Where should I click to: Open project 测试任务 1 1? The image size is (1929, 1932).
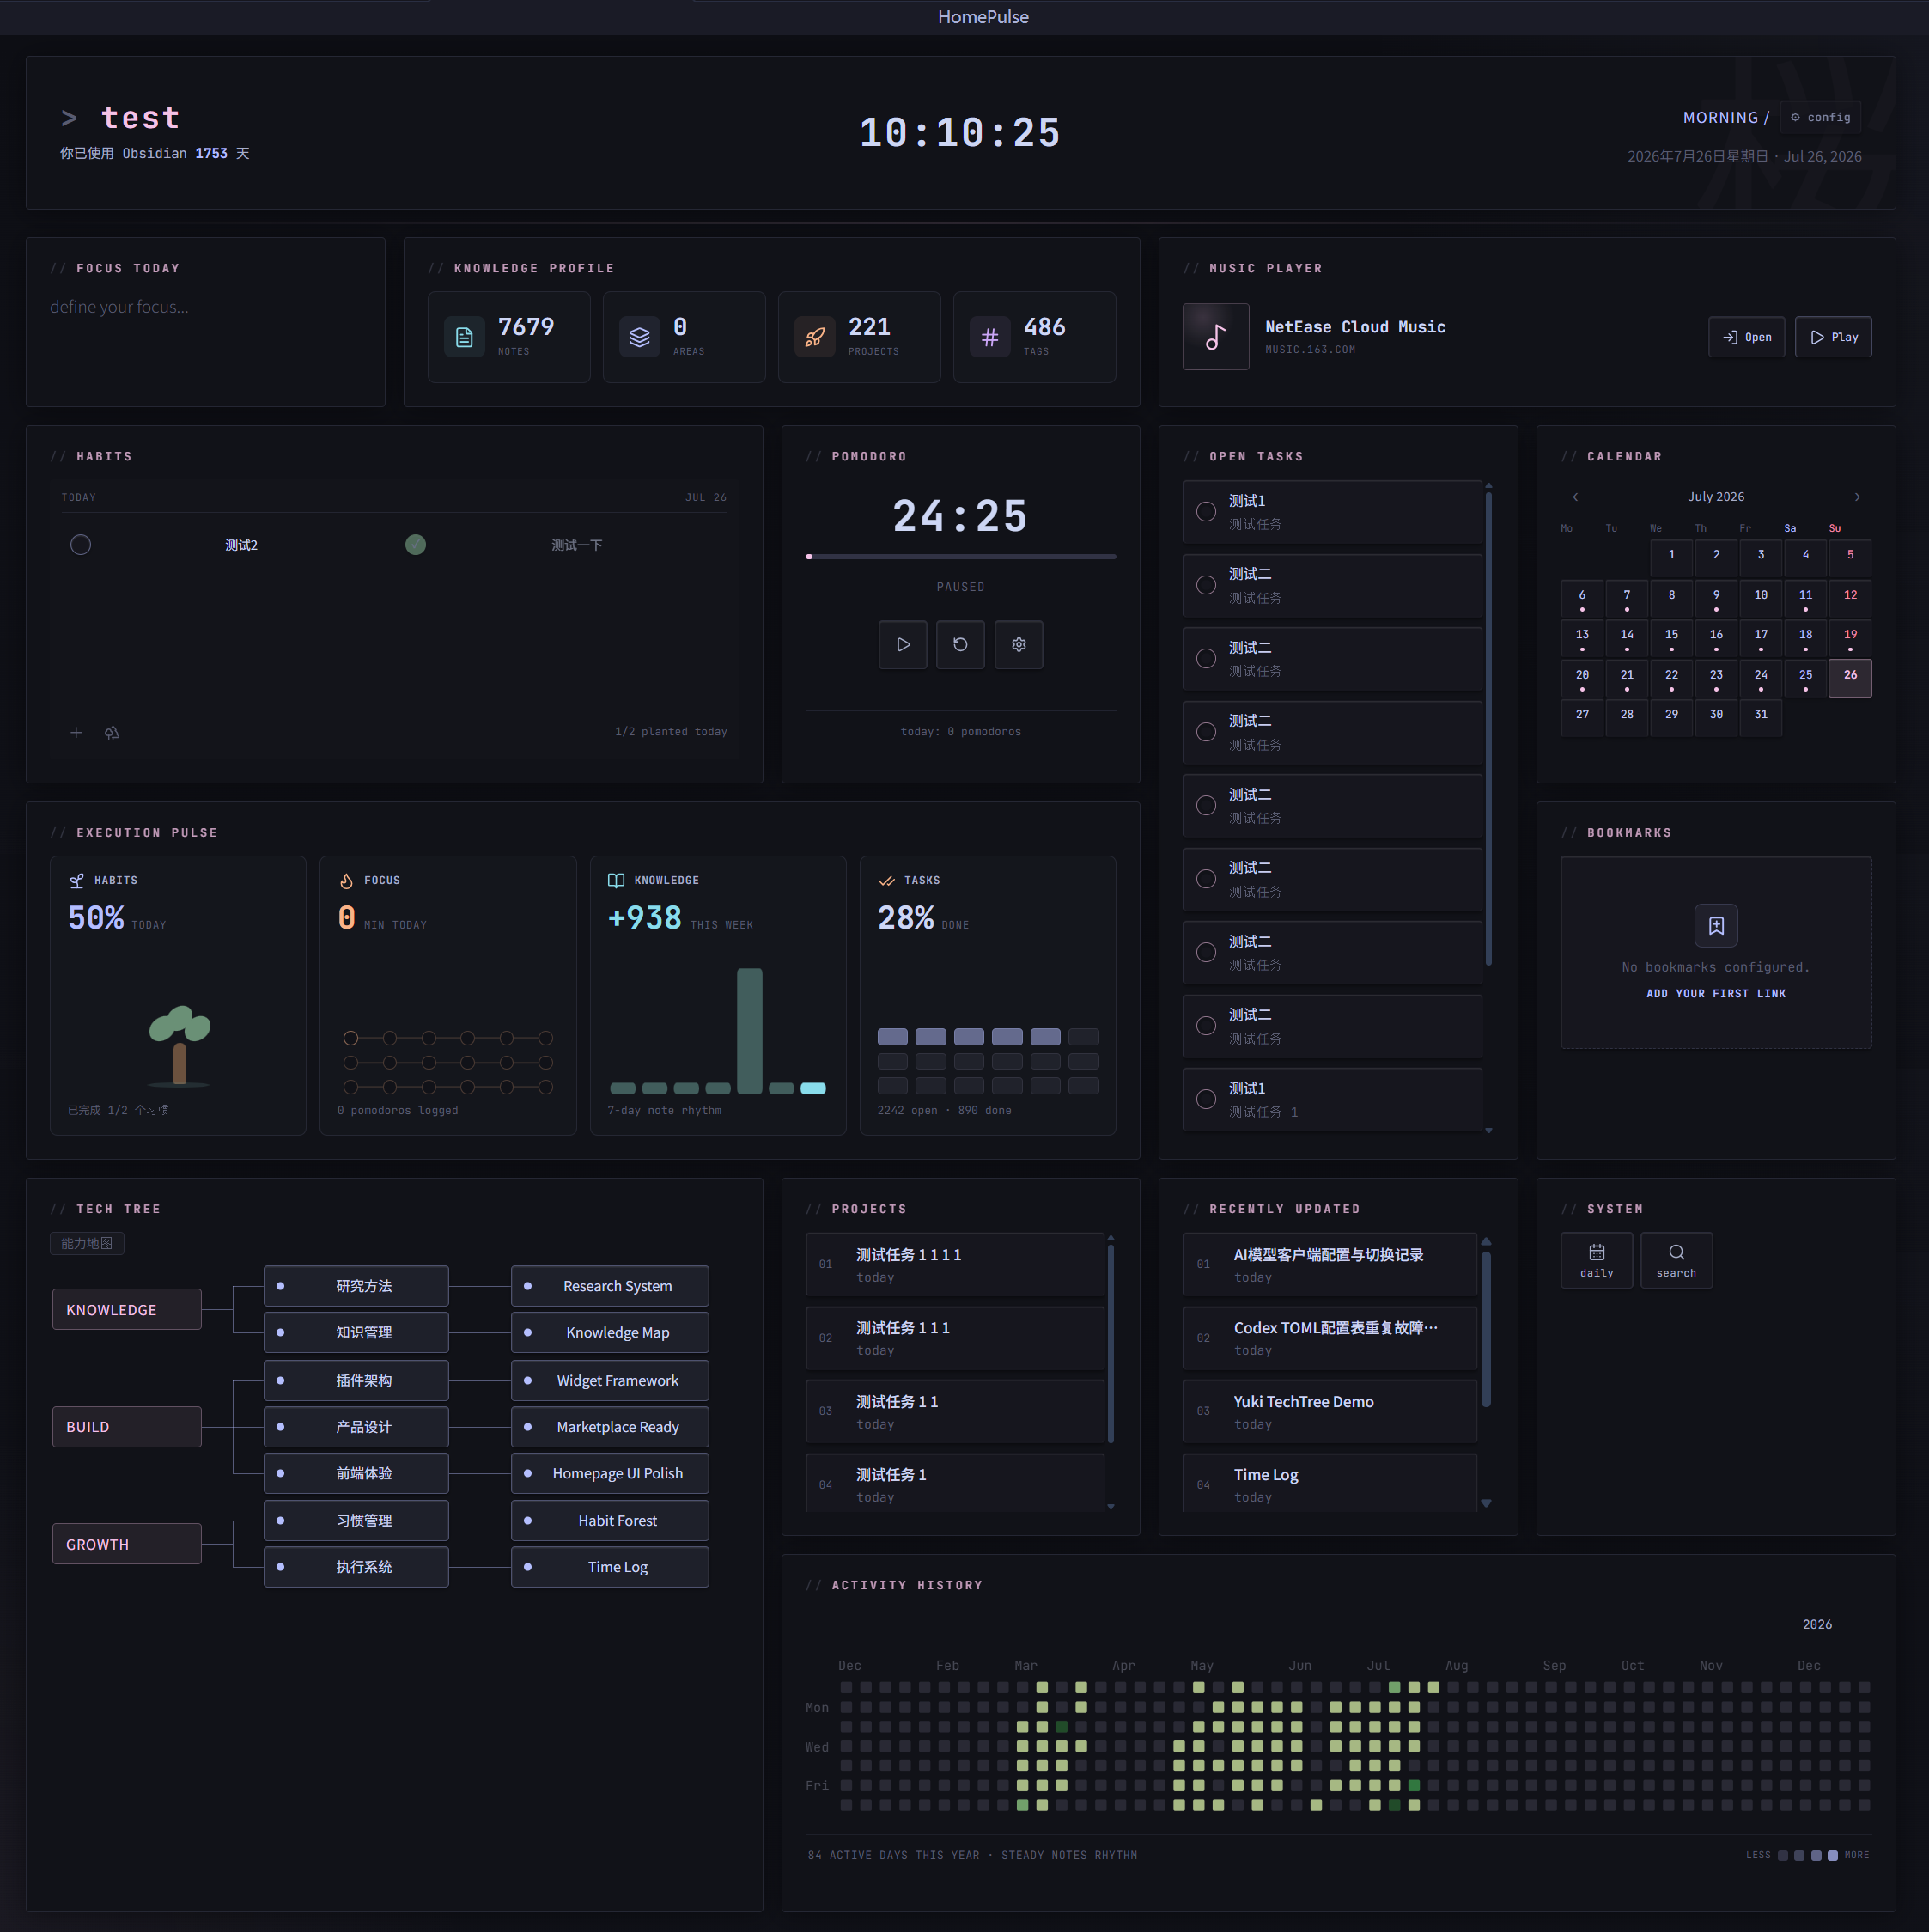tap(955, 1412)
